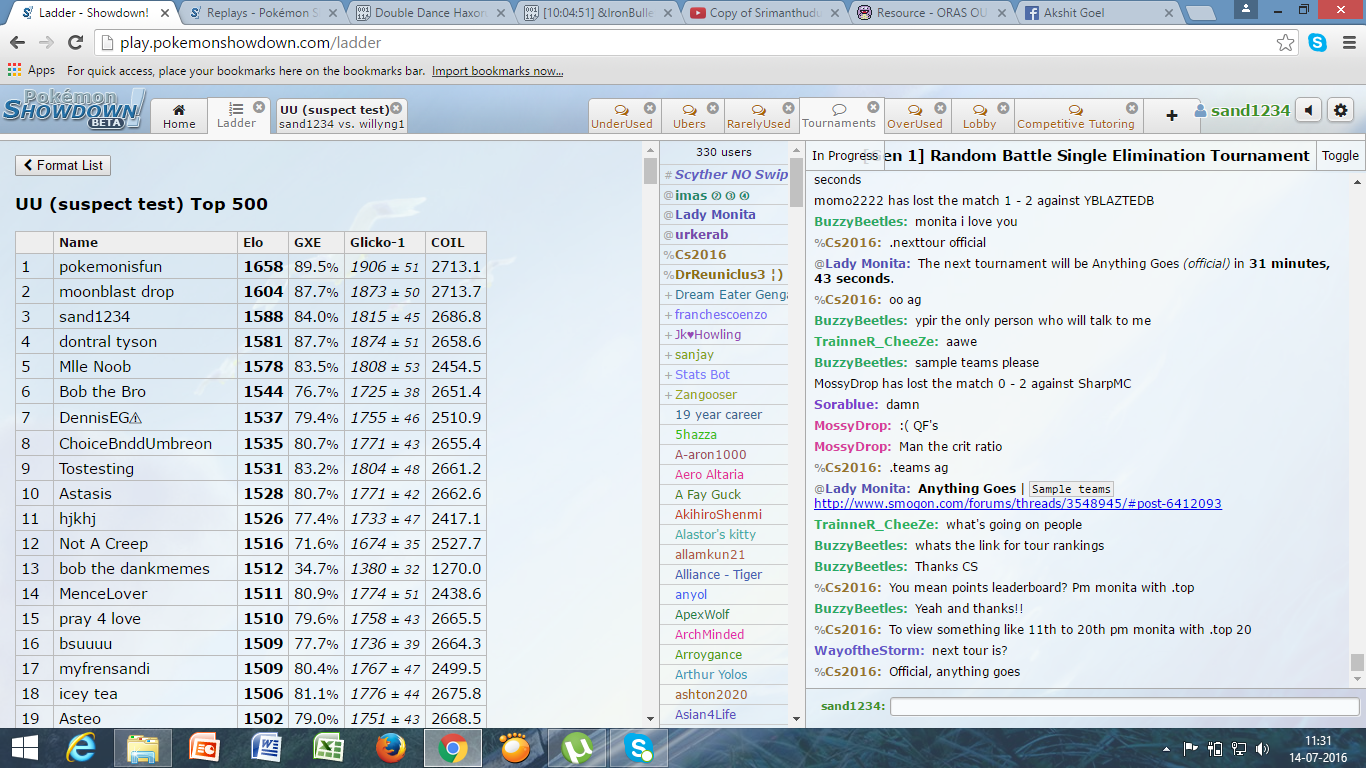Image resolution: width=1366 pixels, height=768 pixels.
Task: Open the Showdown sound volume icon
Action: coord(1308,111)
